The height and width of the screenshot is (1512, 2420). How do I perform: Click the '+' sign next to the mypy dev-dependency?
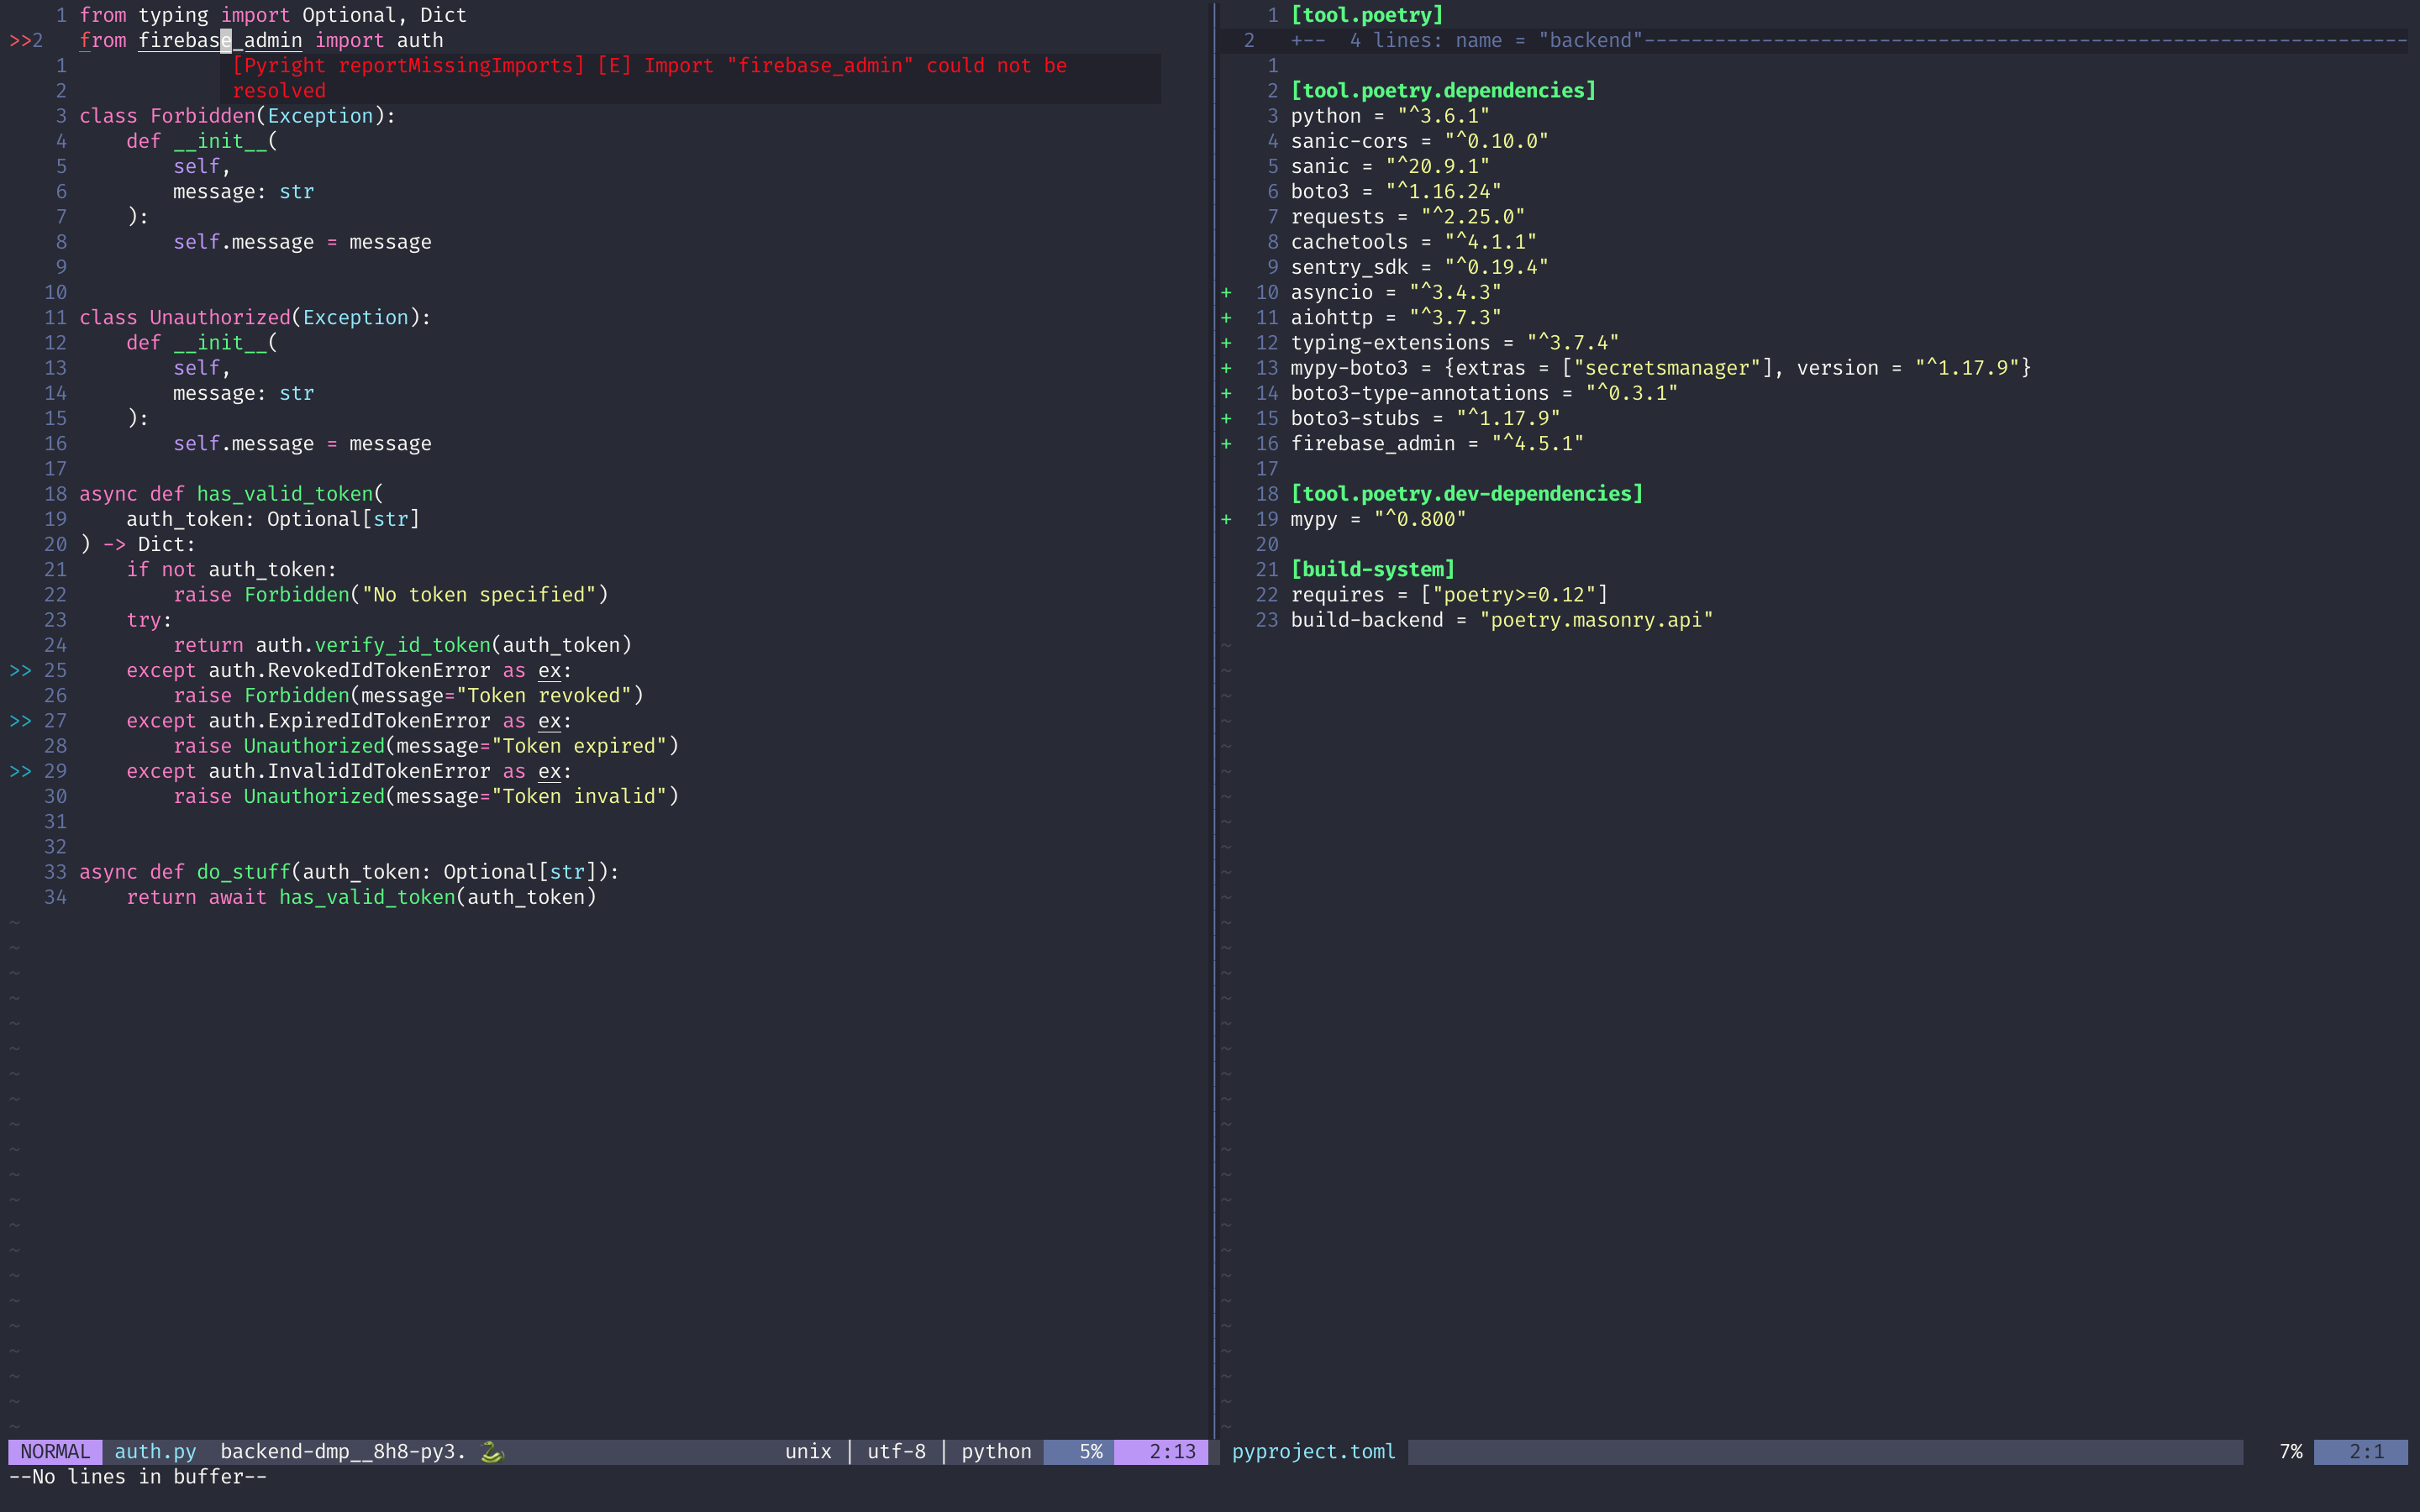click(1226, 518)
